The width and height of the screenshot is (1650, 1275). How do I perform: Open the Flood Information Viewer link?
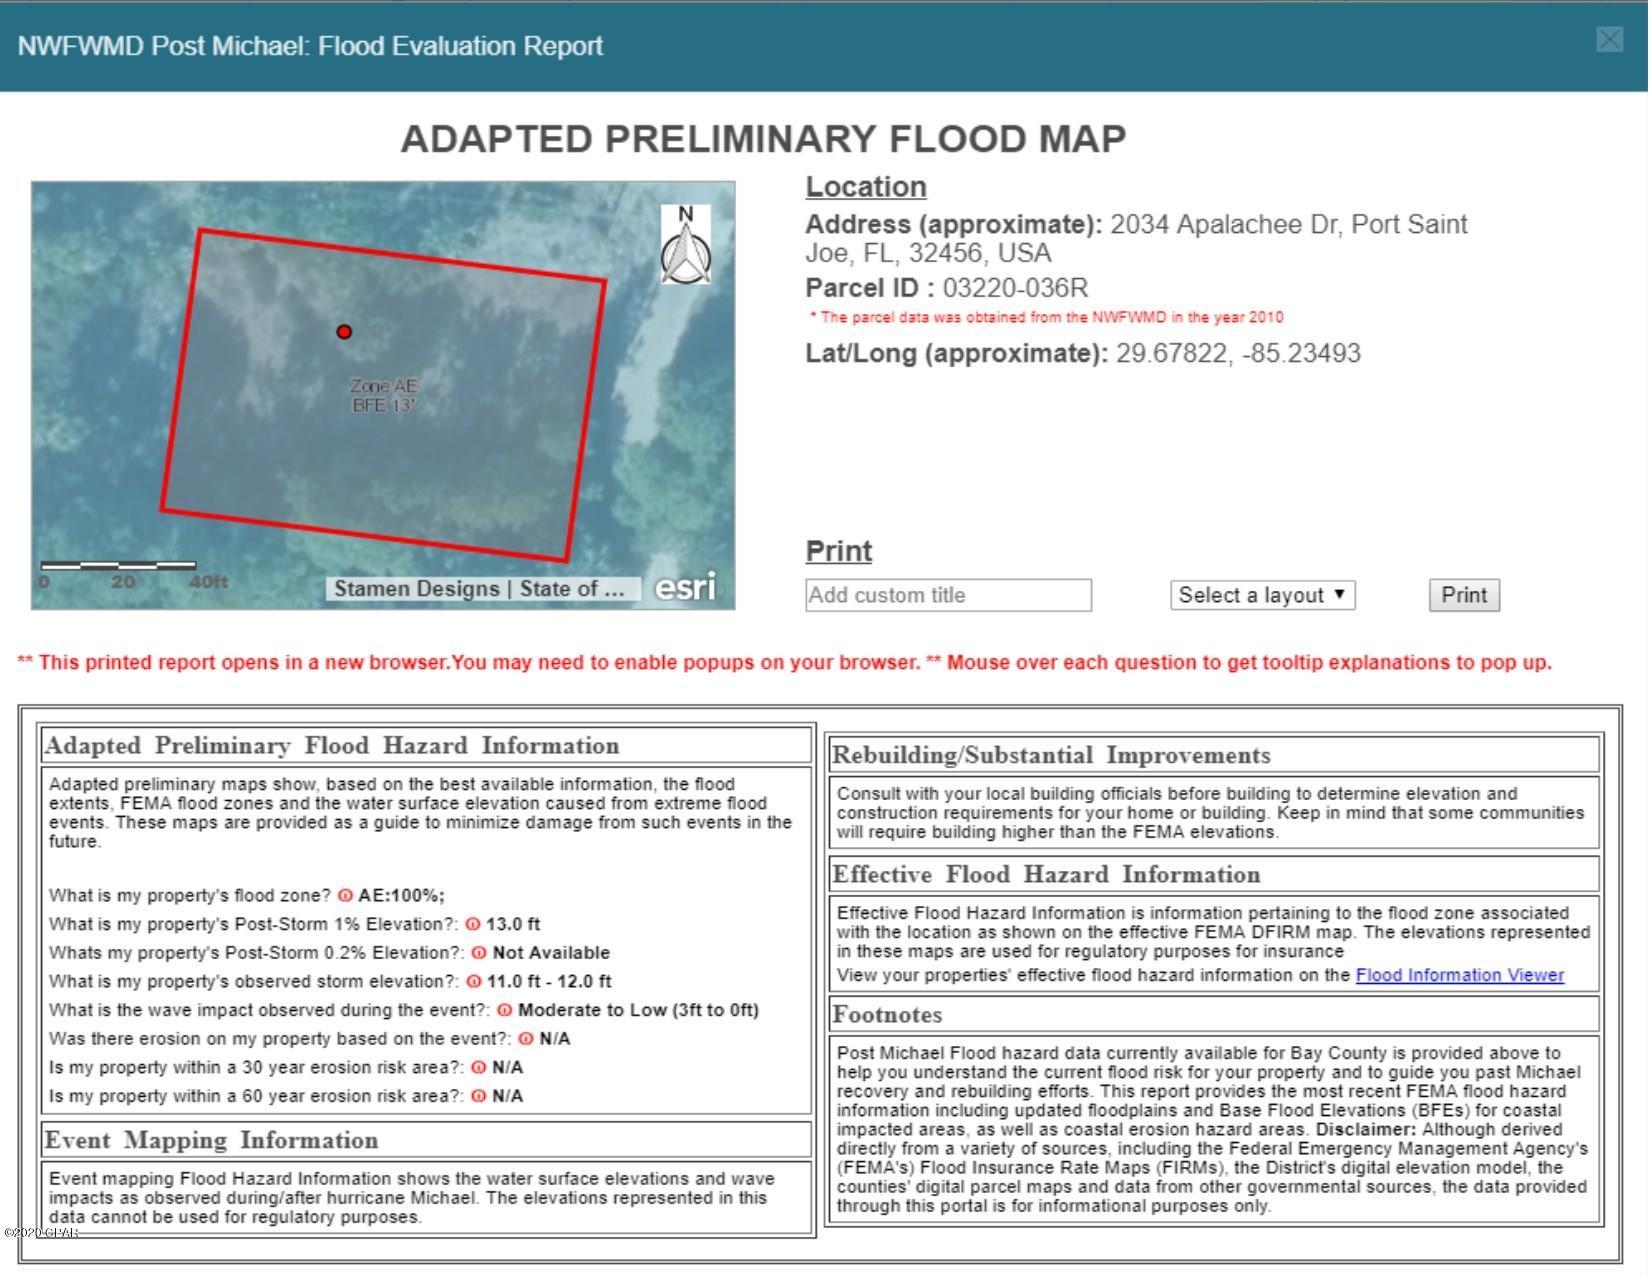[1459, 976]
